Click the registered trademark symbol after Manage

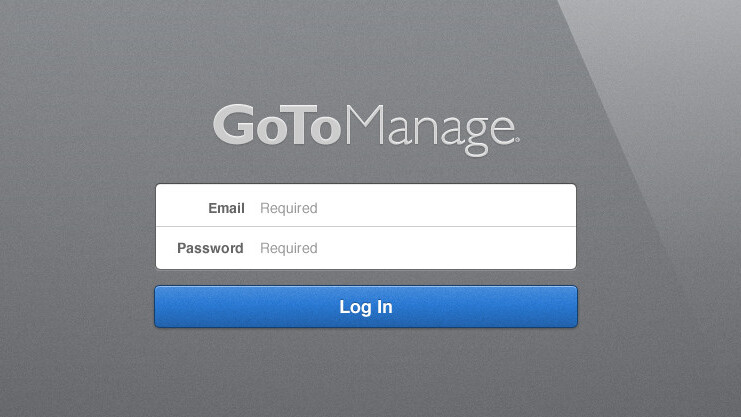(517, 139)
